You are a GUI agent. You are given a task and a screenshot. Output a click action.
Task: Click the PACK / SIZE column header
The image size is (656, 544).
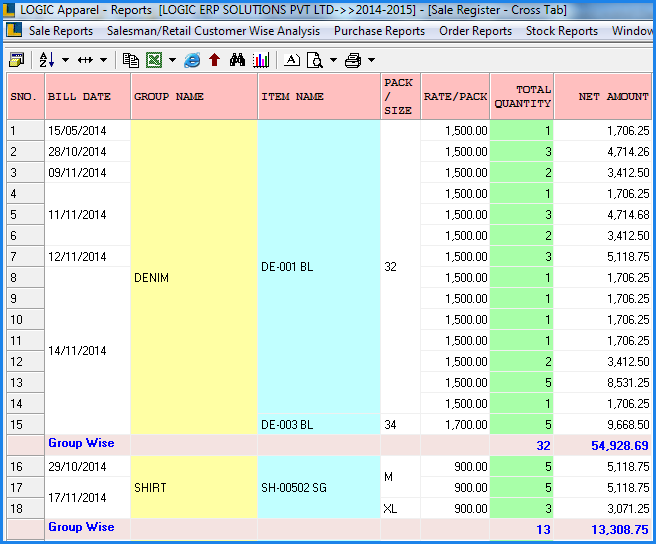(x=400, y=97)
